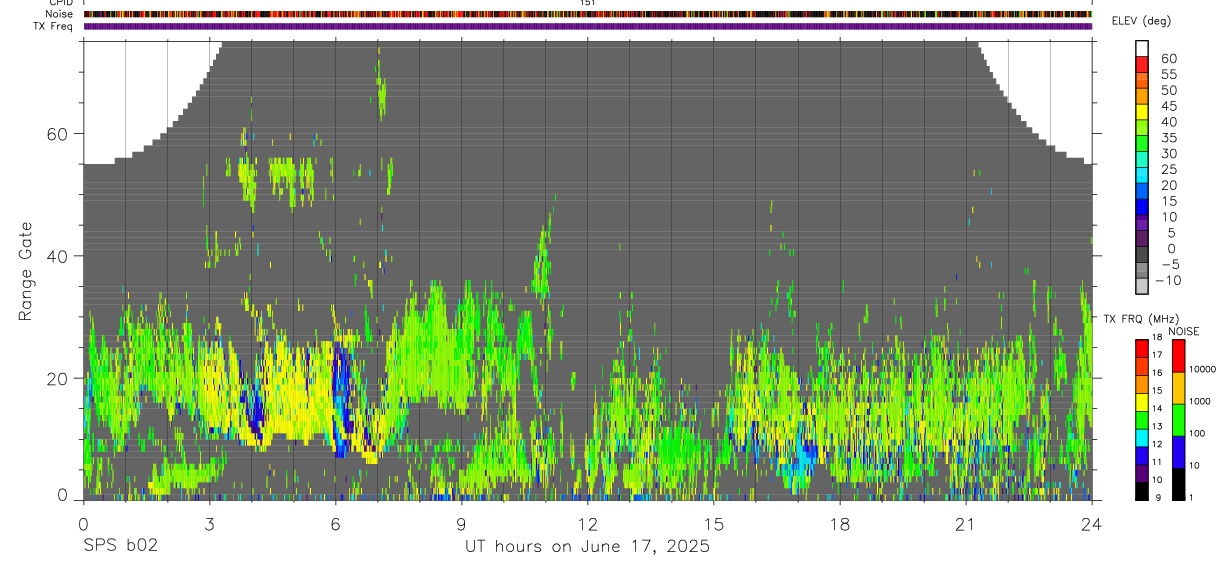This screenshot has height=567, width=1228.
Task: Click the 'Range Gate' y-axis title
Action: tap(25, 272)
